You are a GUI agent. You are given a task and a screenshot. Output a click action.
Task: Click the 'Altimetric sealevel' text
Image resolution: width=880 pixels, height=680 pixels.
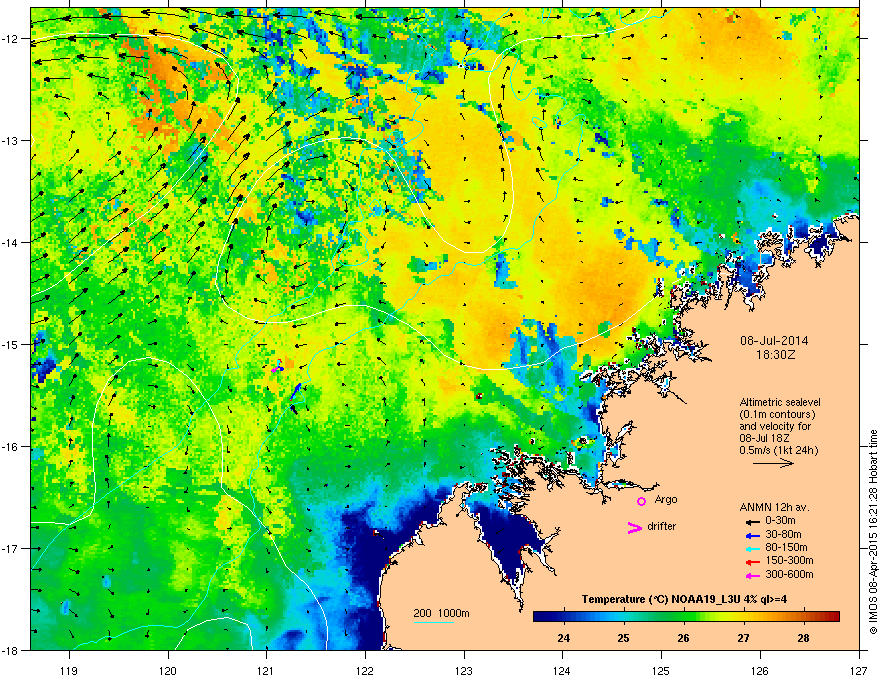(x=780, y=402)
